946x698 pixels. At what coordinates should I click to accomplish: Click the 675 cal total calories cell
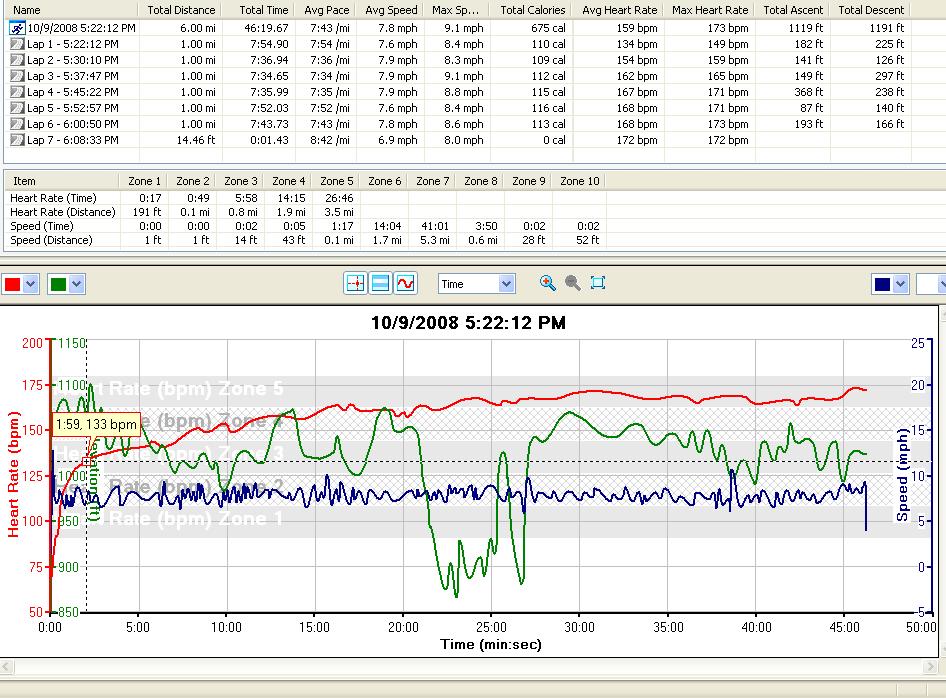coord(548,28)
